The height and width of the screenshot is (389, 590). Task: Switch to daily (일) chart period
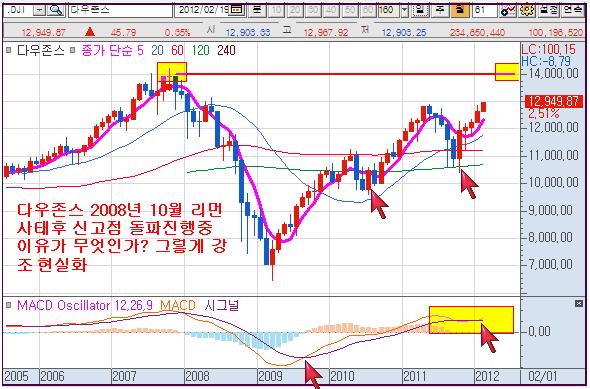point(421,10)
